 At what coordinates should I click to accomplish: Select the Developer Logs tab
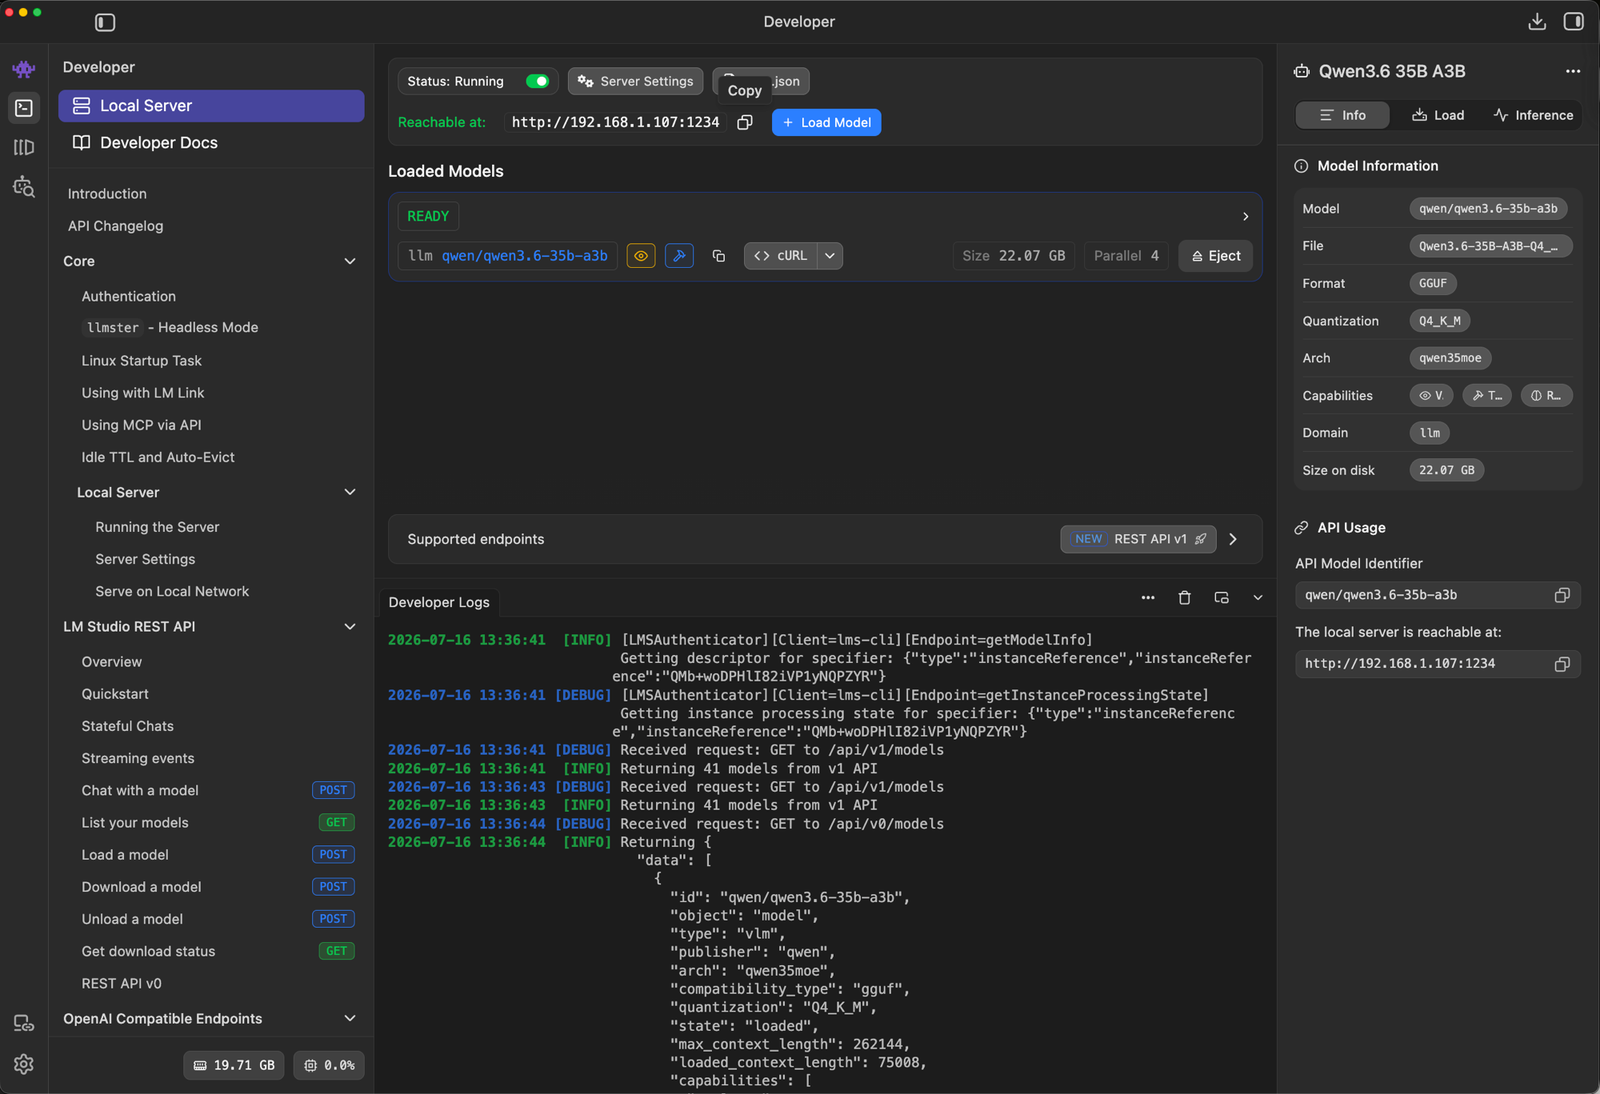[x=439, y=602]
